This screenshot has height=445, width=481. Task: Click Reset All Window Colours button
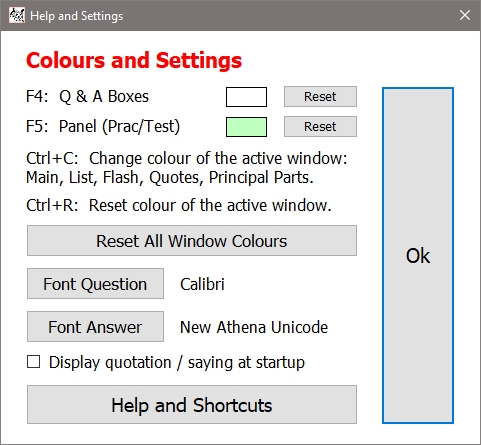(x=192, y=241)
